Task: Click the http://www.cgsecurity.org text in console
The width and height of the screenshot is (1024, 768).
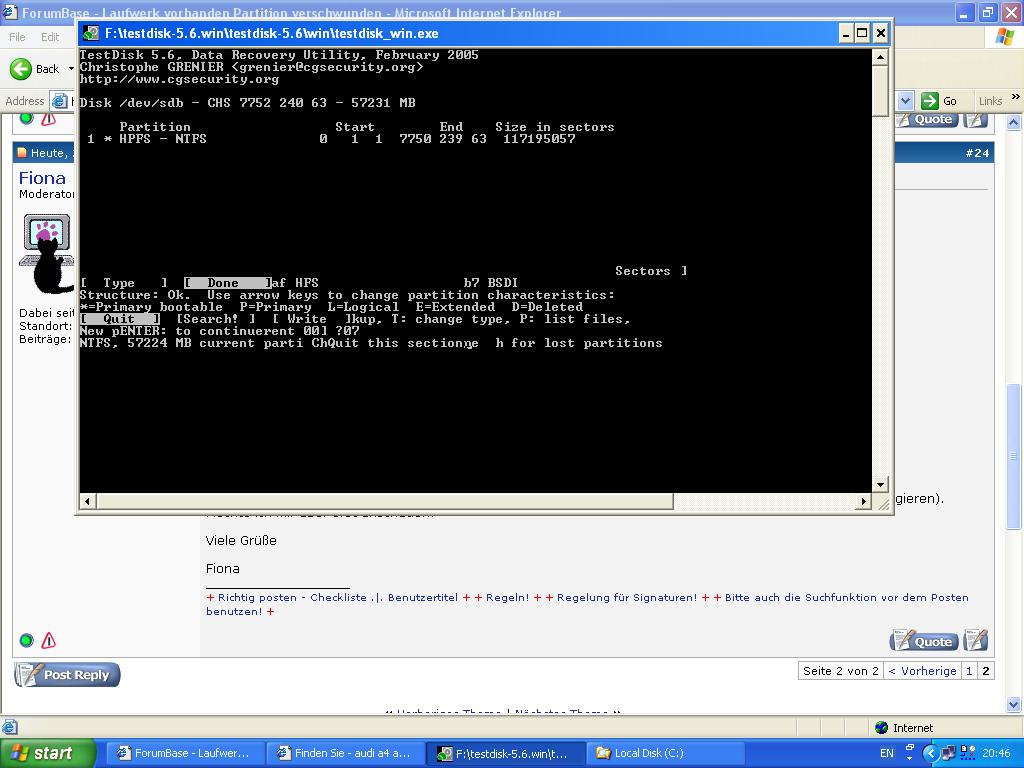Action: (179, 79)
